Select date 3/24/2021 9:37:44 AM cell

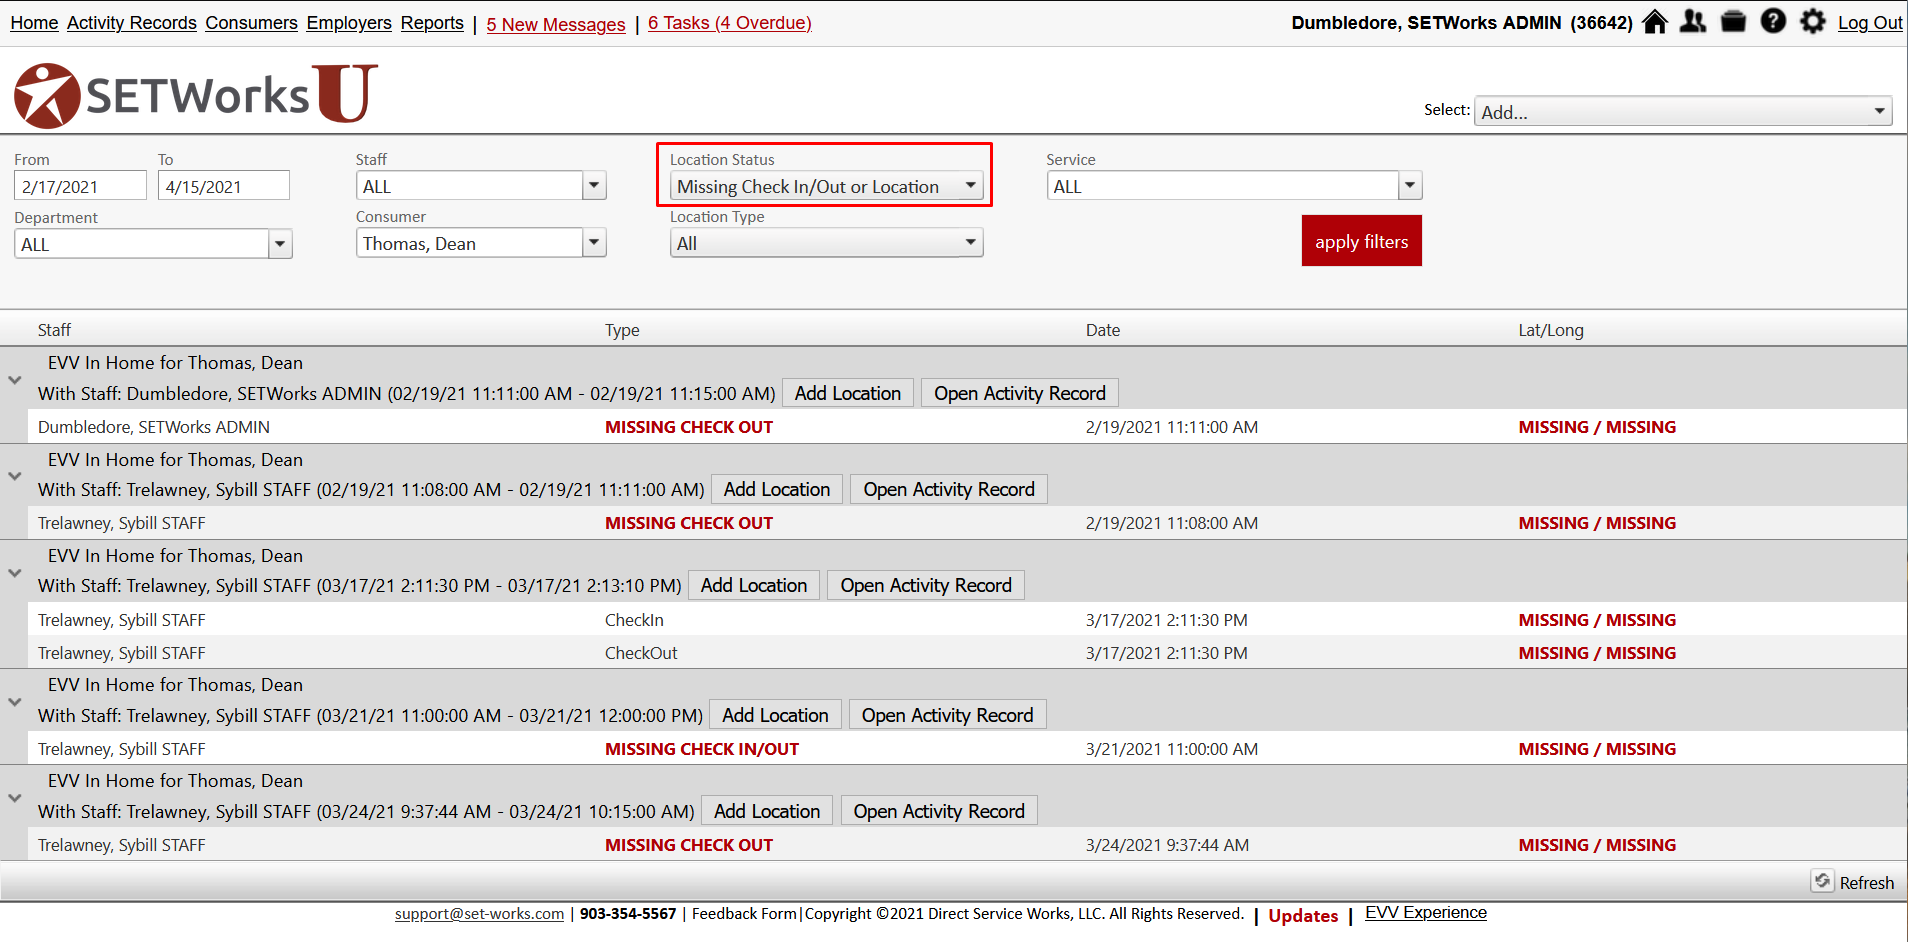[x=1167, y=845]
